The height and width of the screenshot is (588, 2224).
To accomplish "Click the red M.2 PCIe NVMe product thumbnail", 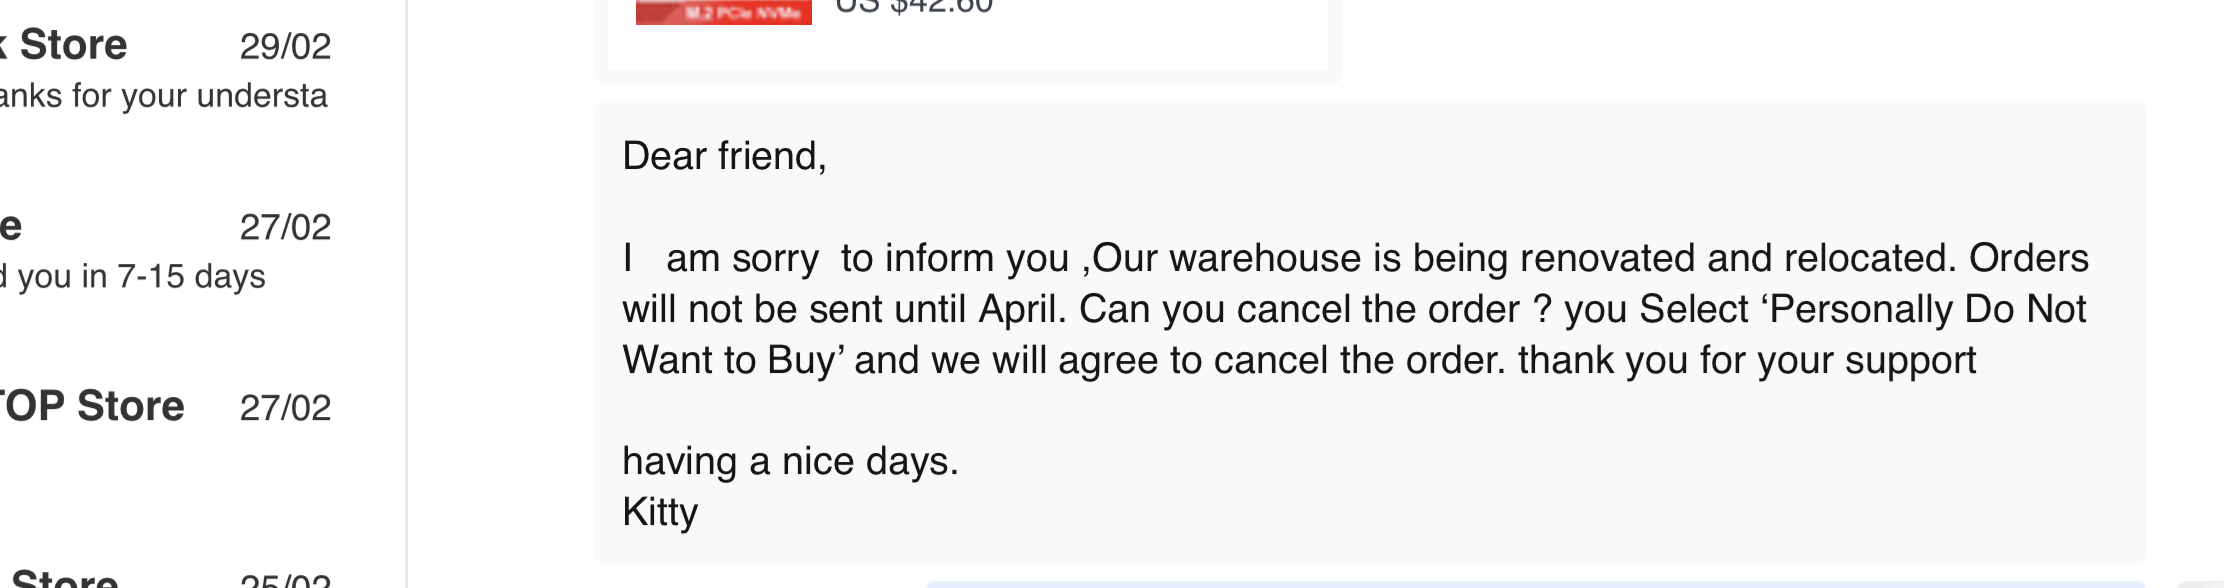I will (723, 12).
